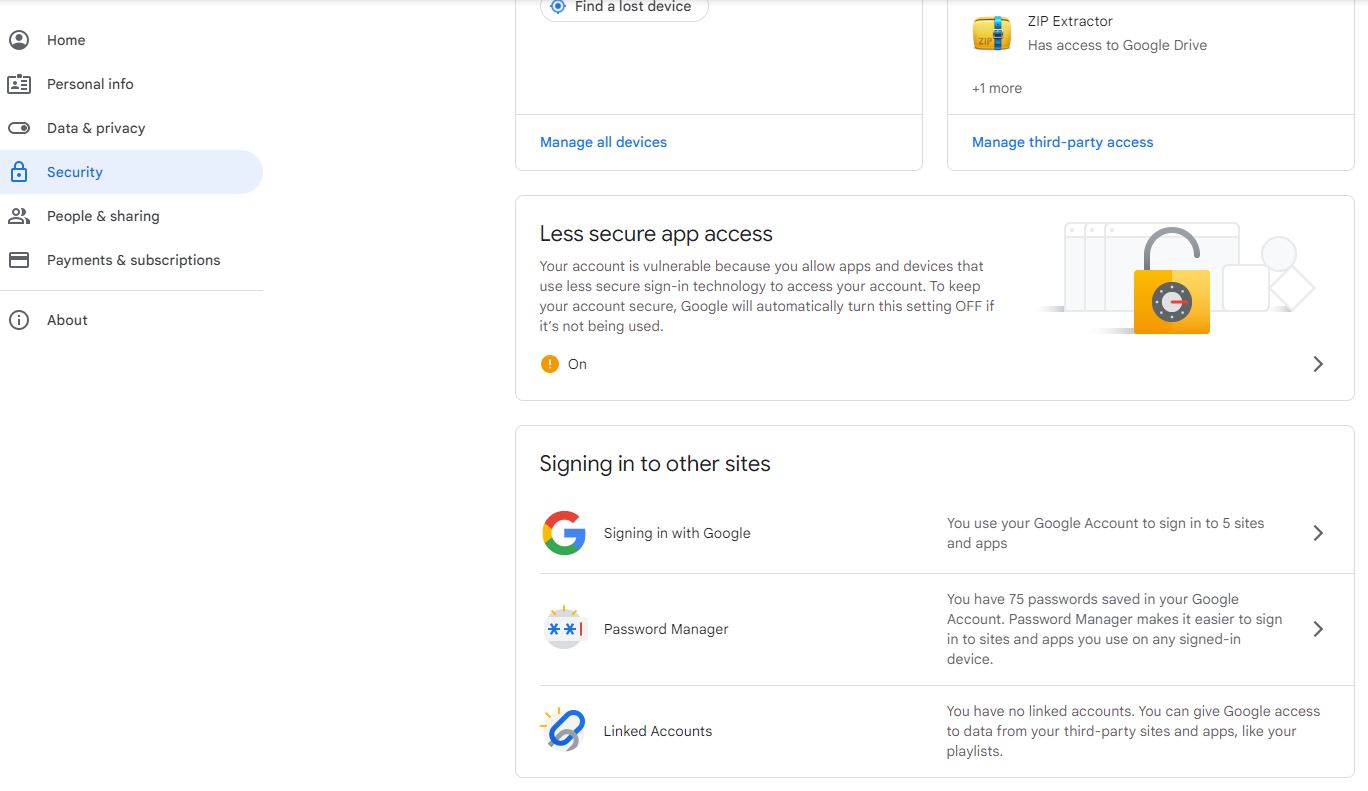Click the Find a lost device button
This screenshot has width=1368, height=791.
pos(624,7)
